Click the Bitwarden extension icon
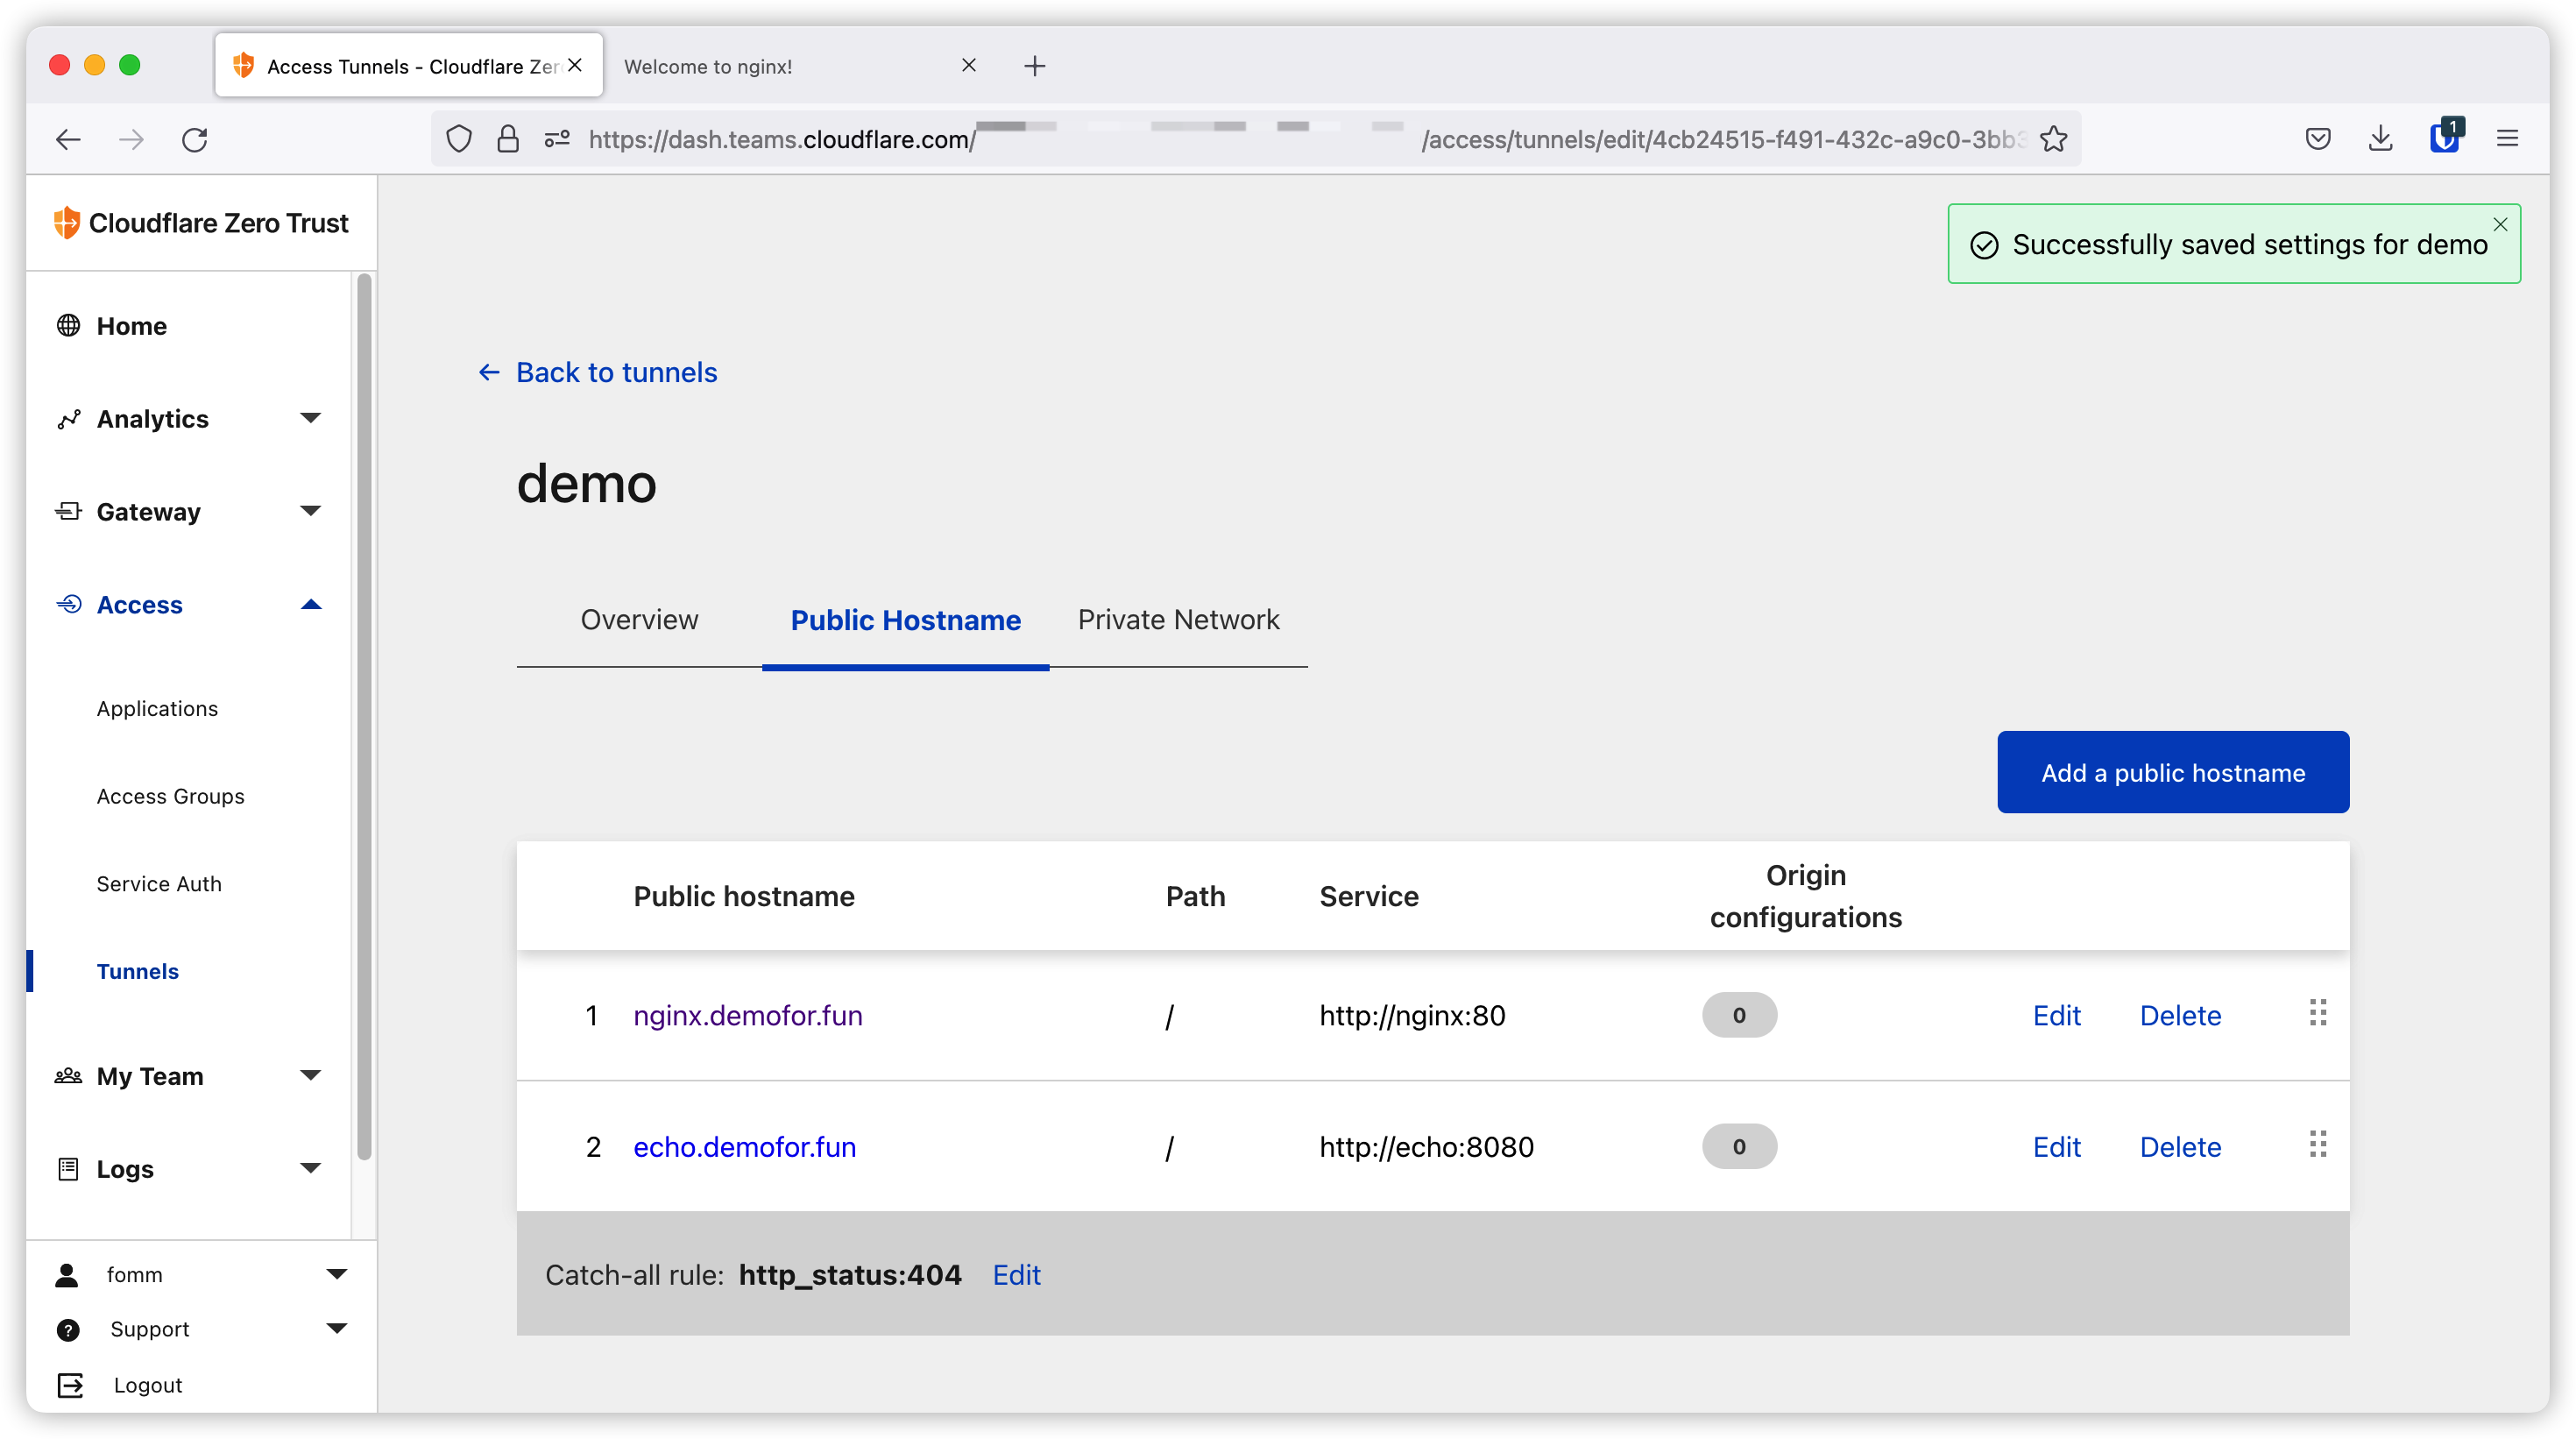The height and width of the screenshot is (1439, 2576). point(2444,138)
